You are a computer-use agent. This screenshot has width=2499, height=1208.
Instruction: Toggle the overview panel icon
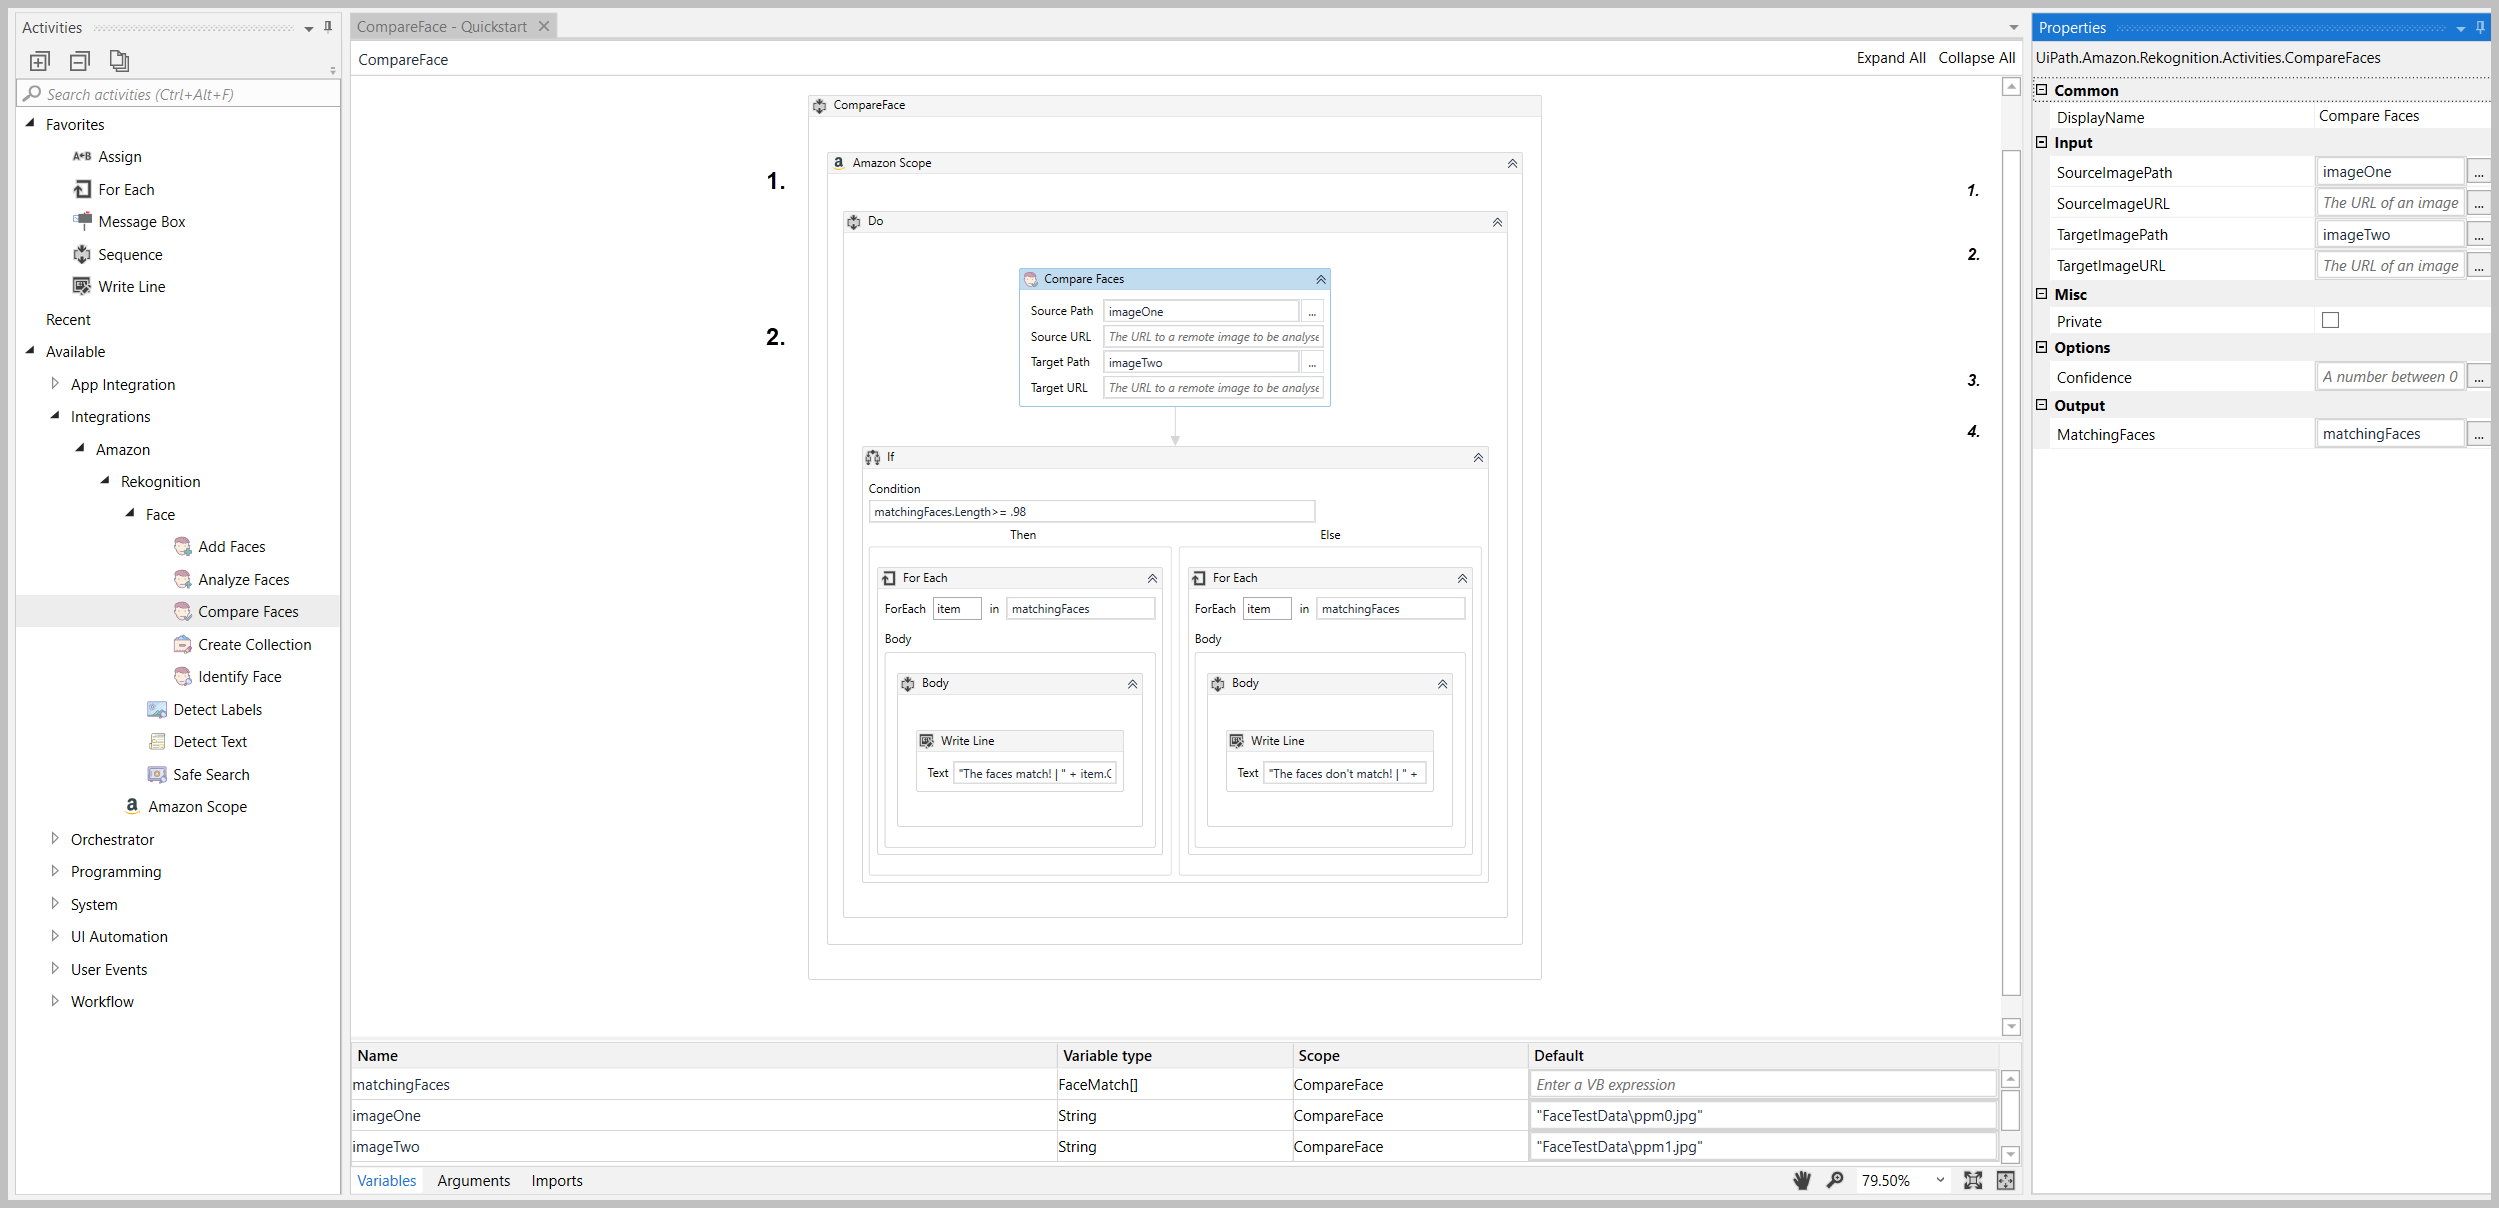tap(2006, 1181)
